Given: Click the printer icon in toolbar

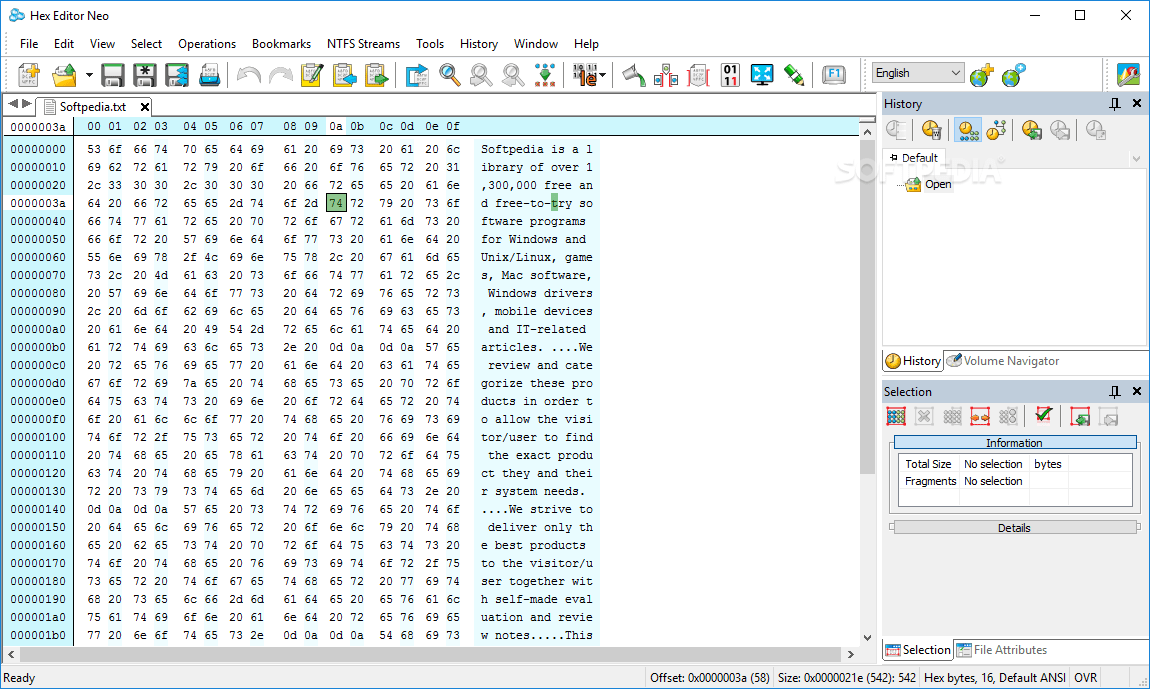Looking at the screenshot, I should tap(209, 75).
